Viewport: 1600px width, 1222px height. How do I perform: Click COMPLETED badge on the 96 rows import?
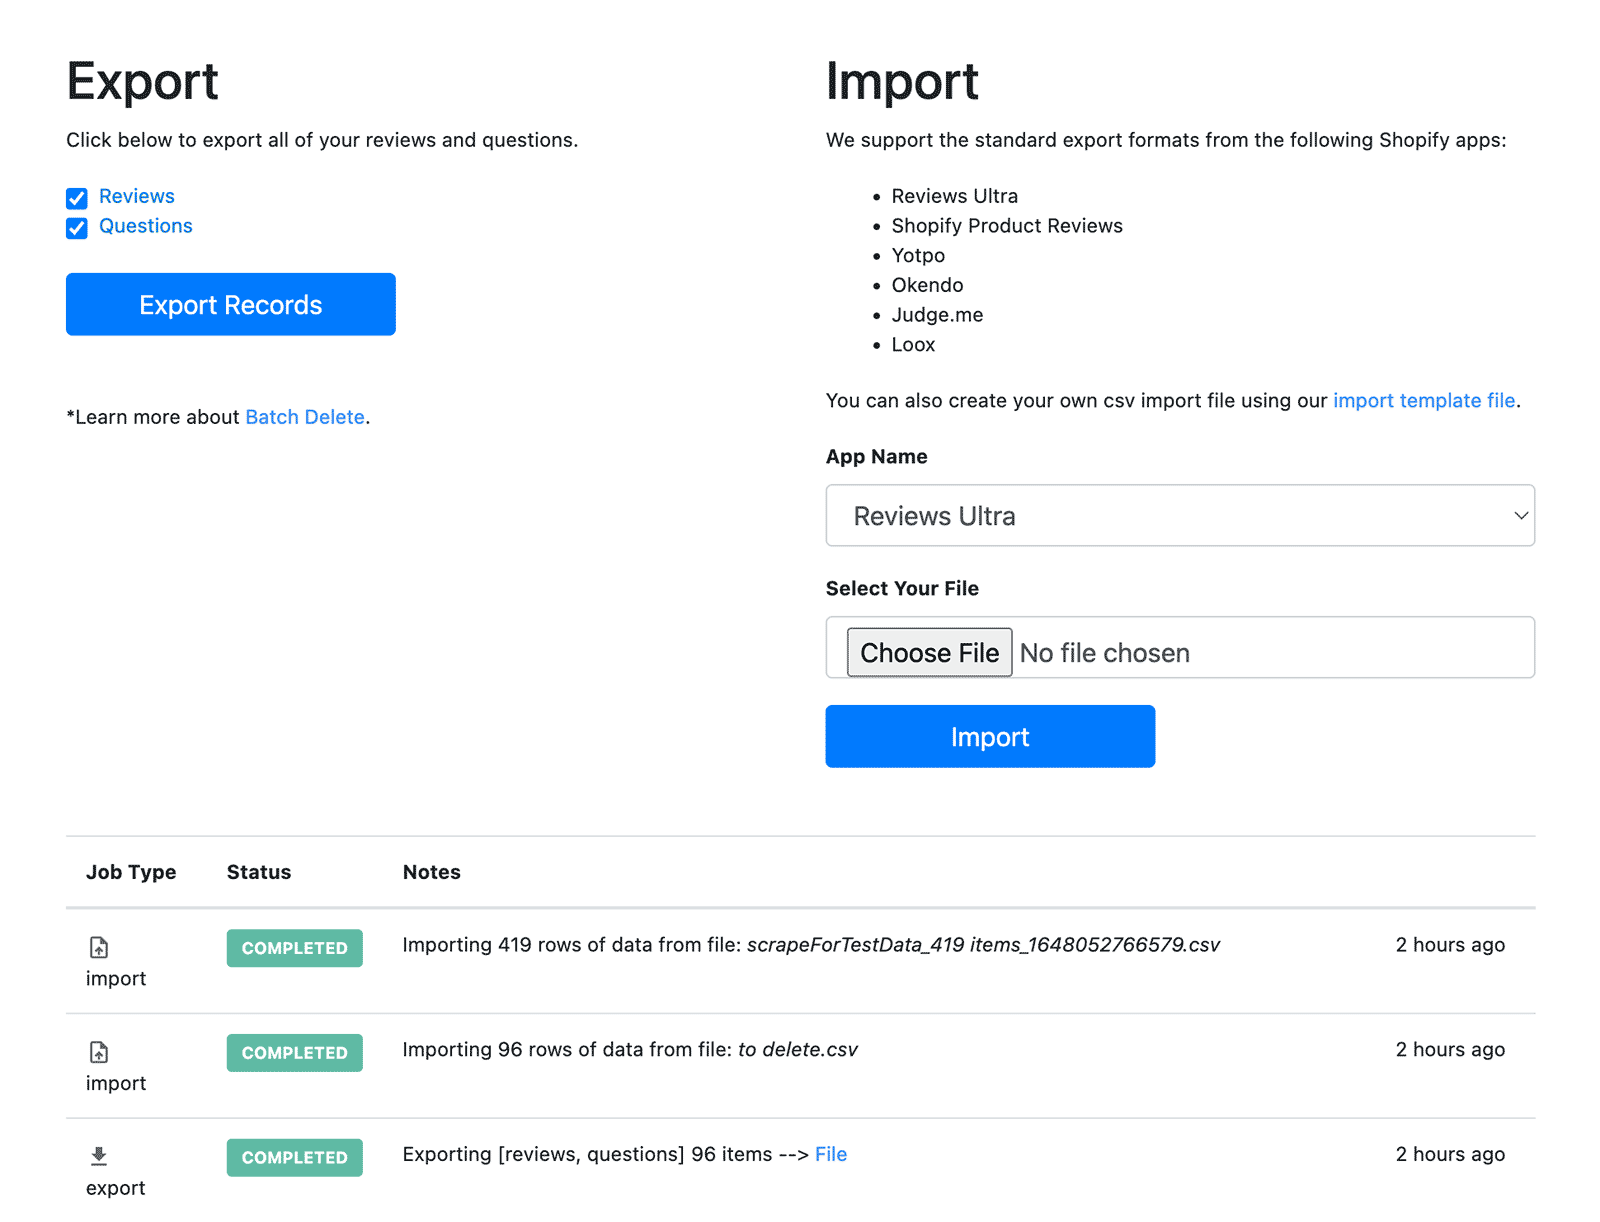[294, 1053]
